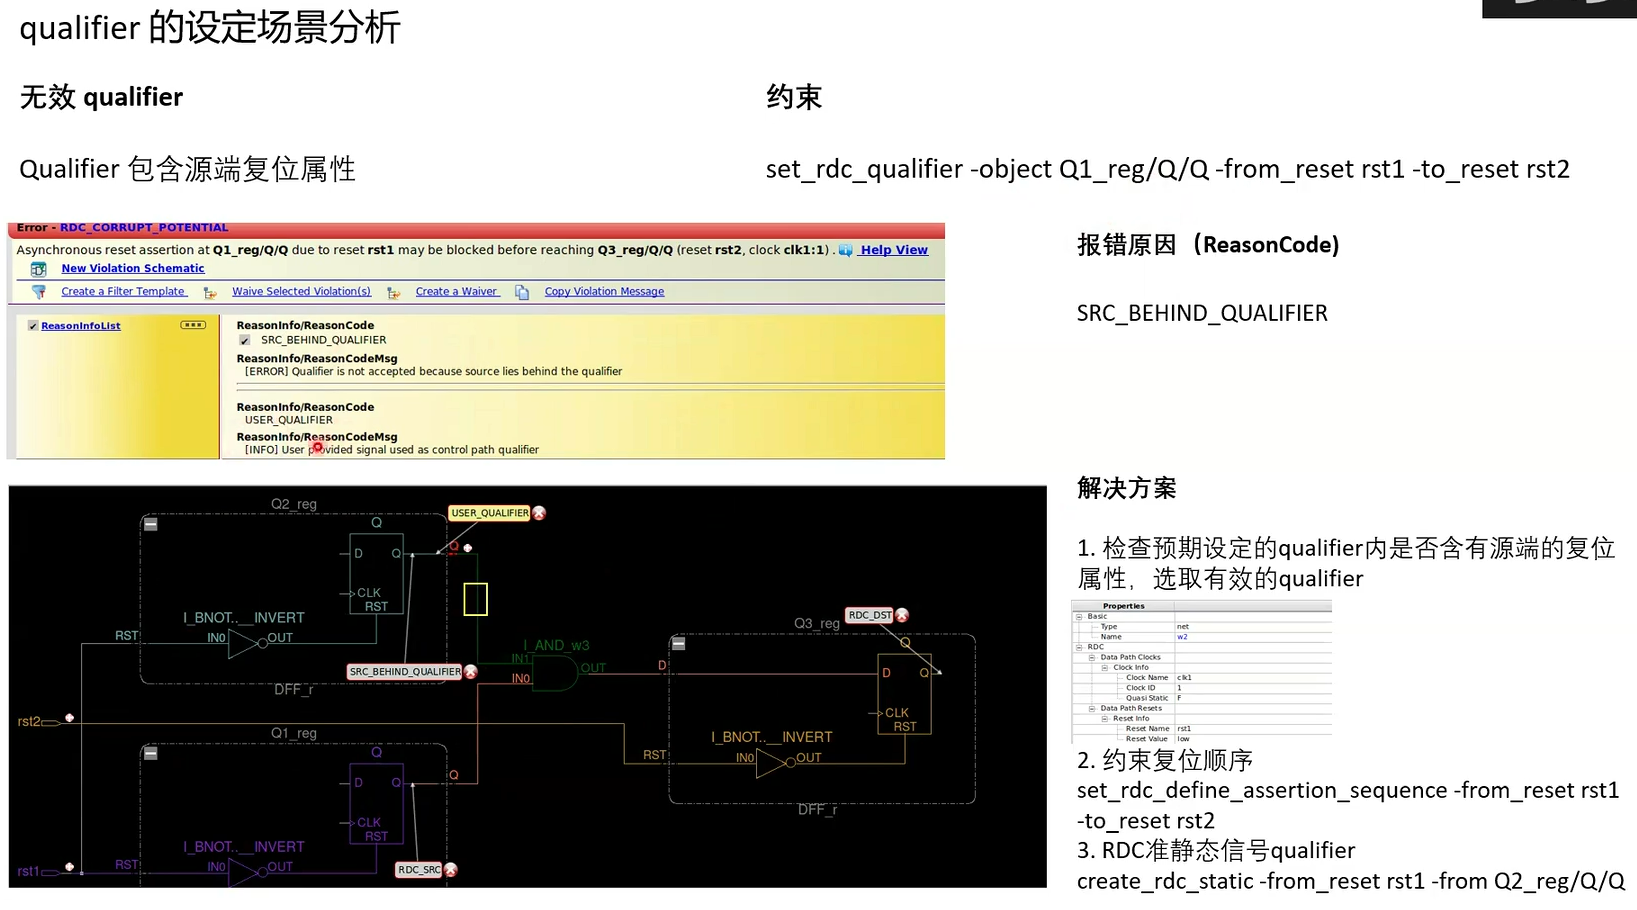The height and width of the screenshot is (910, 1637).
Task: Select the RDC_DST label in schematic
Action: coord(870,615)
